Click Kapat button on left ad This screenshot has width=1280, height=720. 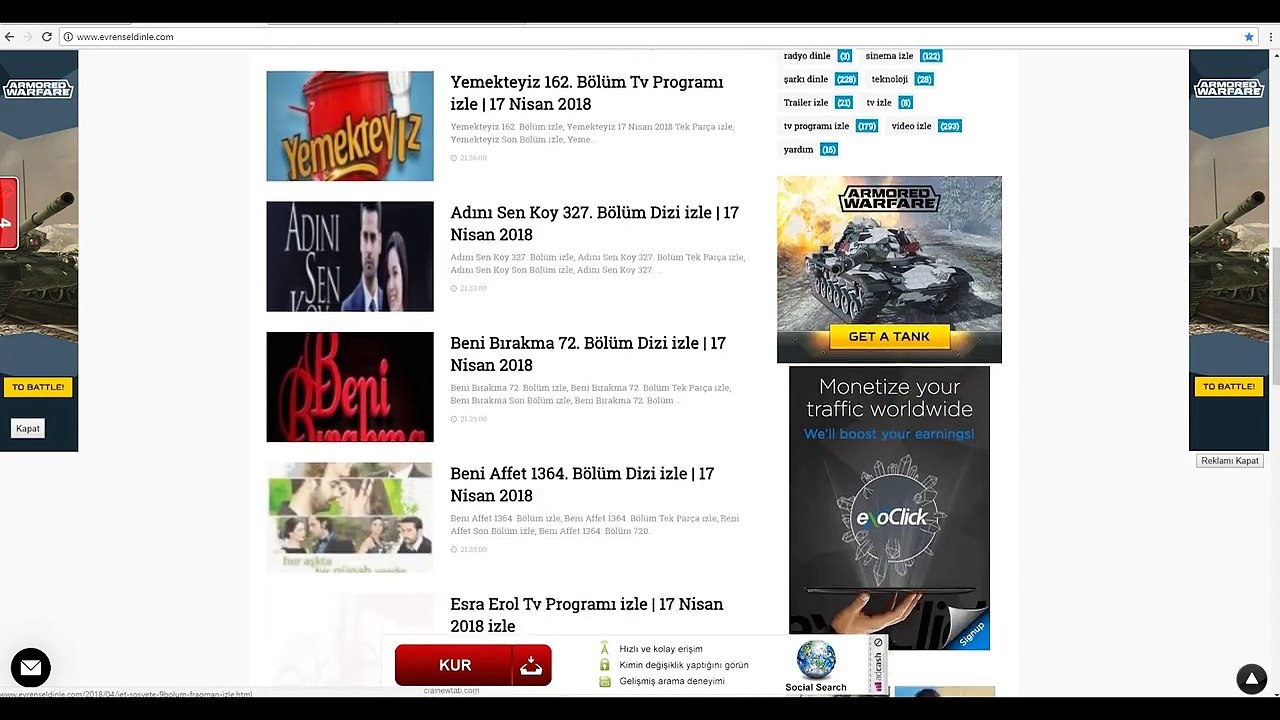pos(28,428)
